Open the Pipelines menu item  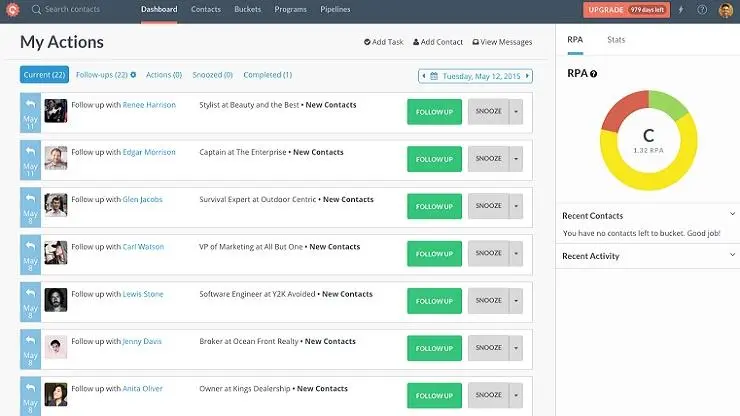click(x=335, y=9)
